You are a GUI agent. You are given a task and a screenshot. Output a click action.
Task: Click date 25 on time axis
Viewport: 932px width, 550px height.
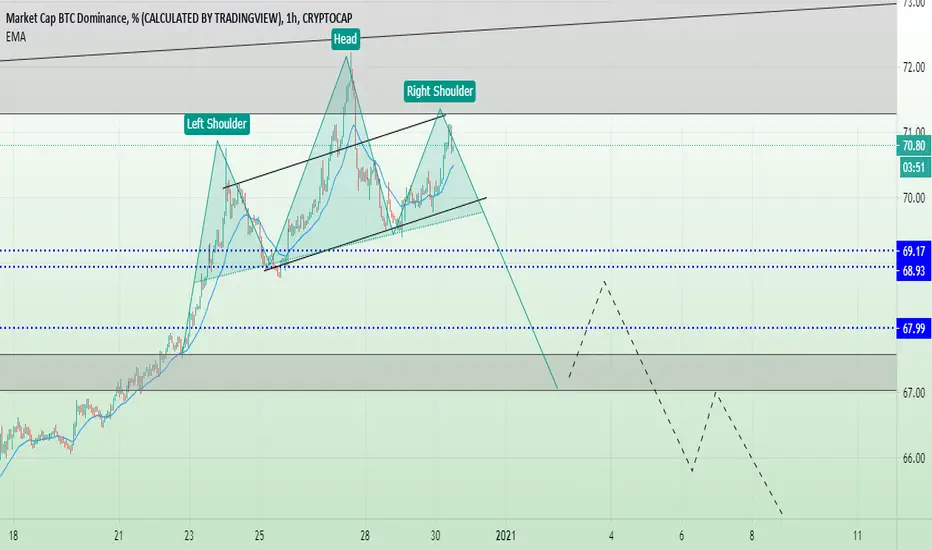click(259, 536)
